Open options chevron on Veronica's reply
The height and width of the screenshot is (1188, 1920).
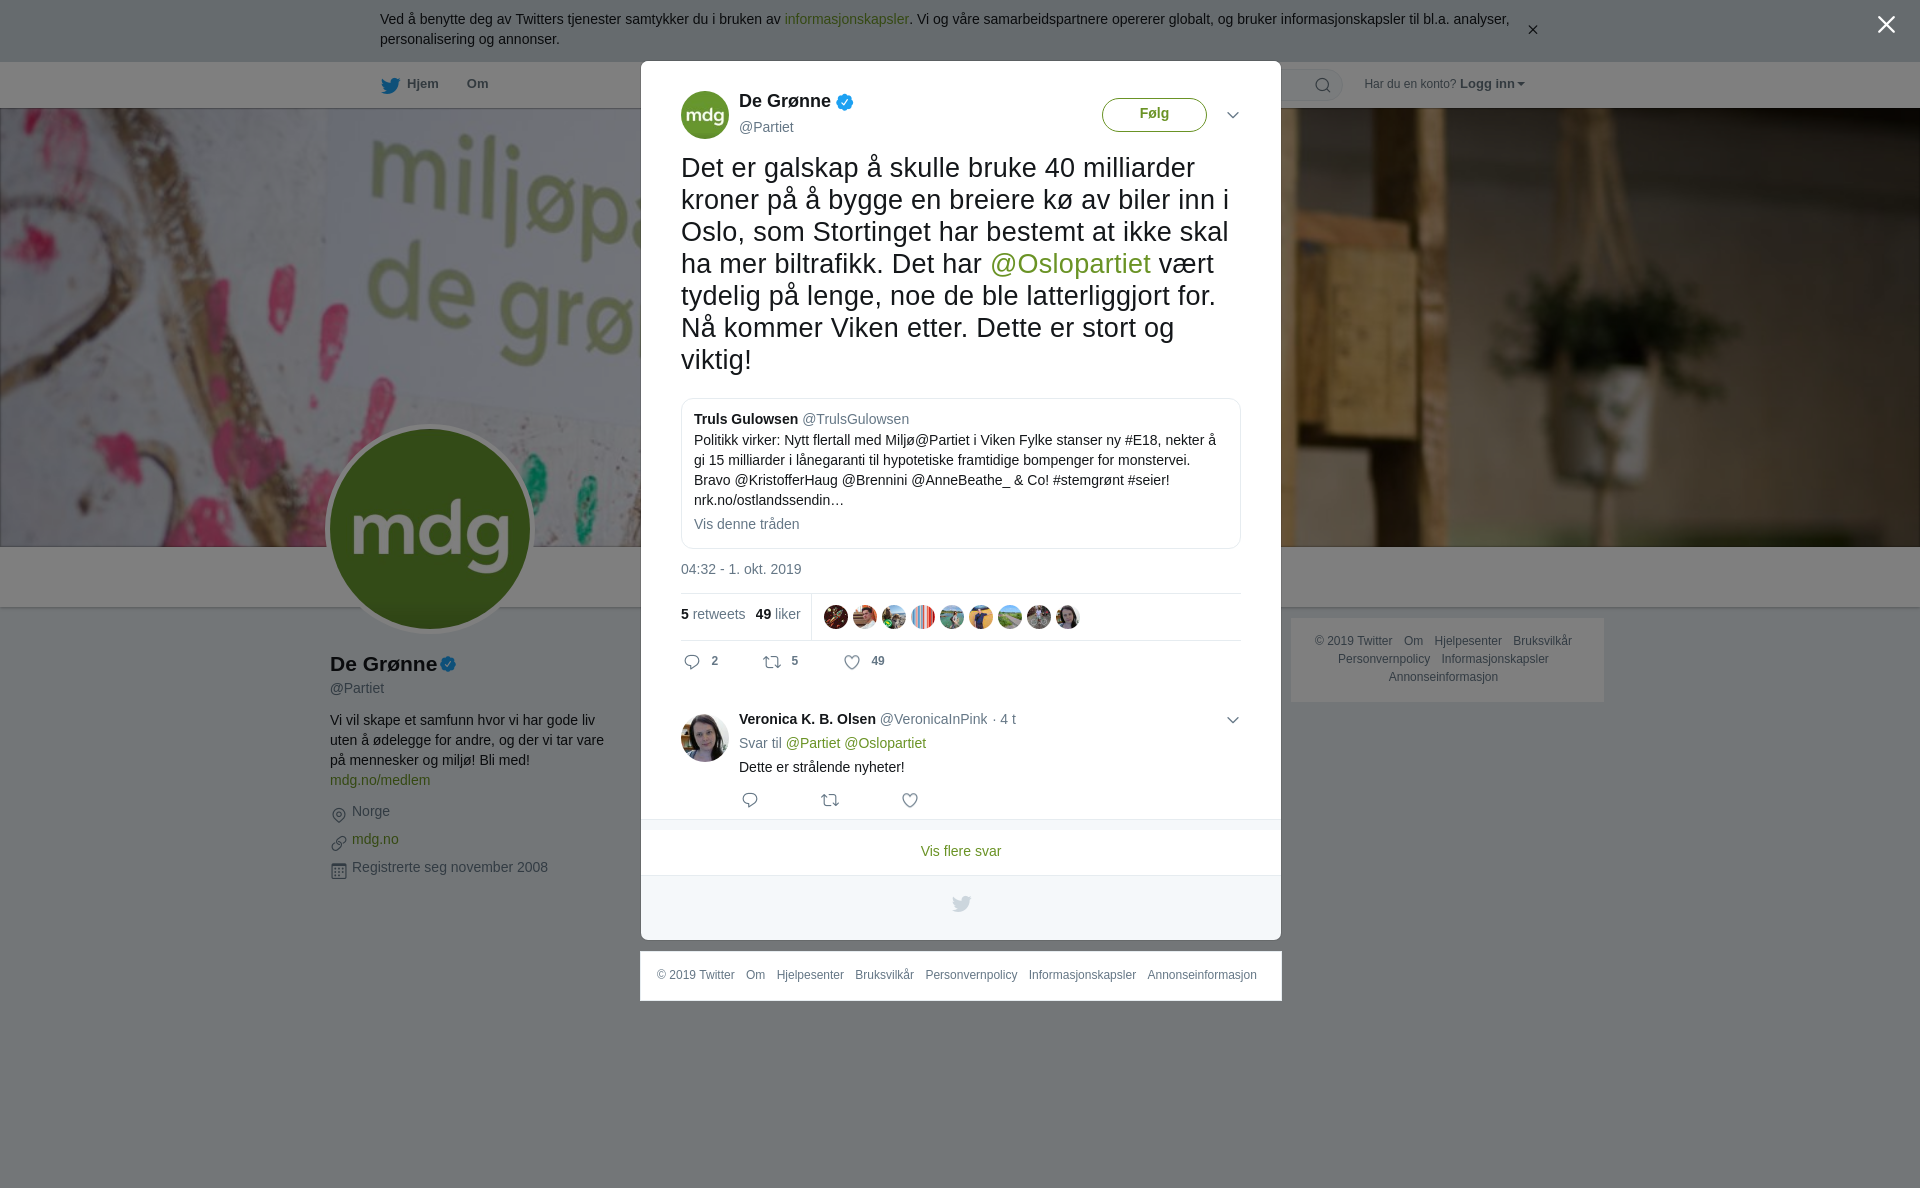1233,720
